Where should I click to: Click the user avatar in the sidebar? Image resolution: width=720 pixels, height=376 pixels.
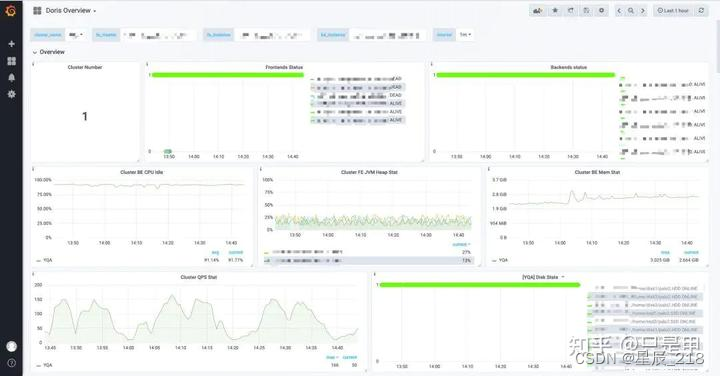pos(11,346)
